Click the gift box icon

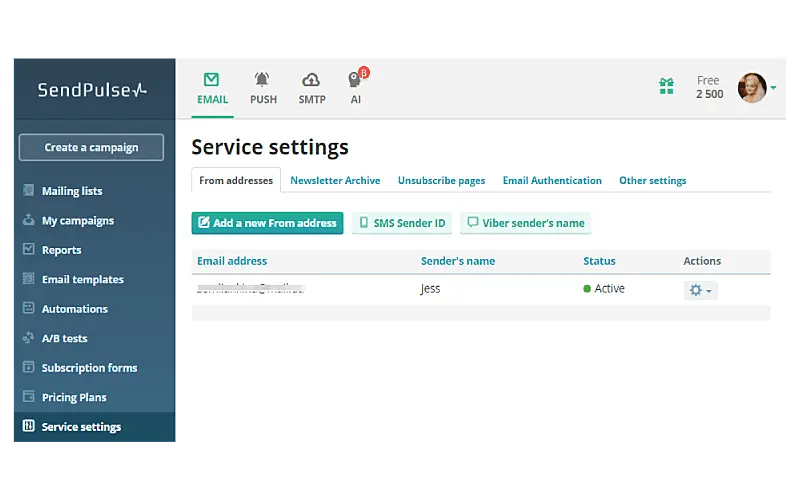click(x=667, y=87)
